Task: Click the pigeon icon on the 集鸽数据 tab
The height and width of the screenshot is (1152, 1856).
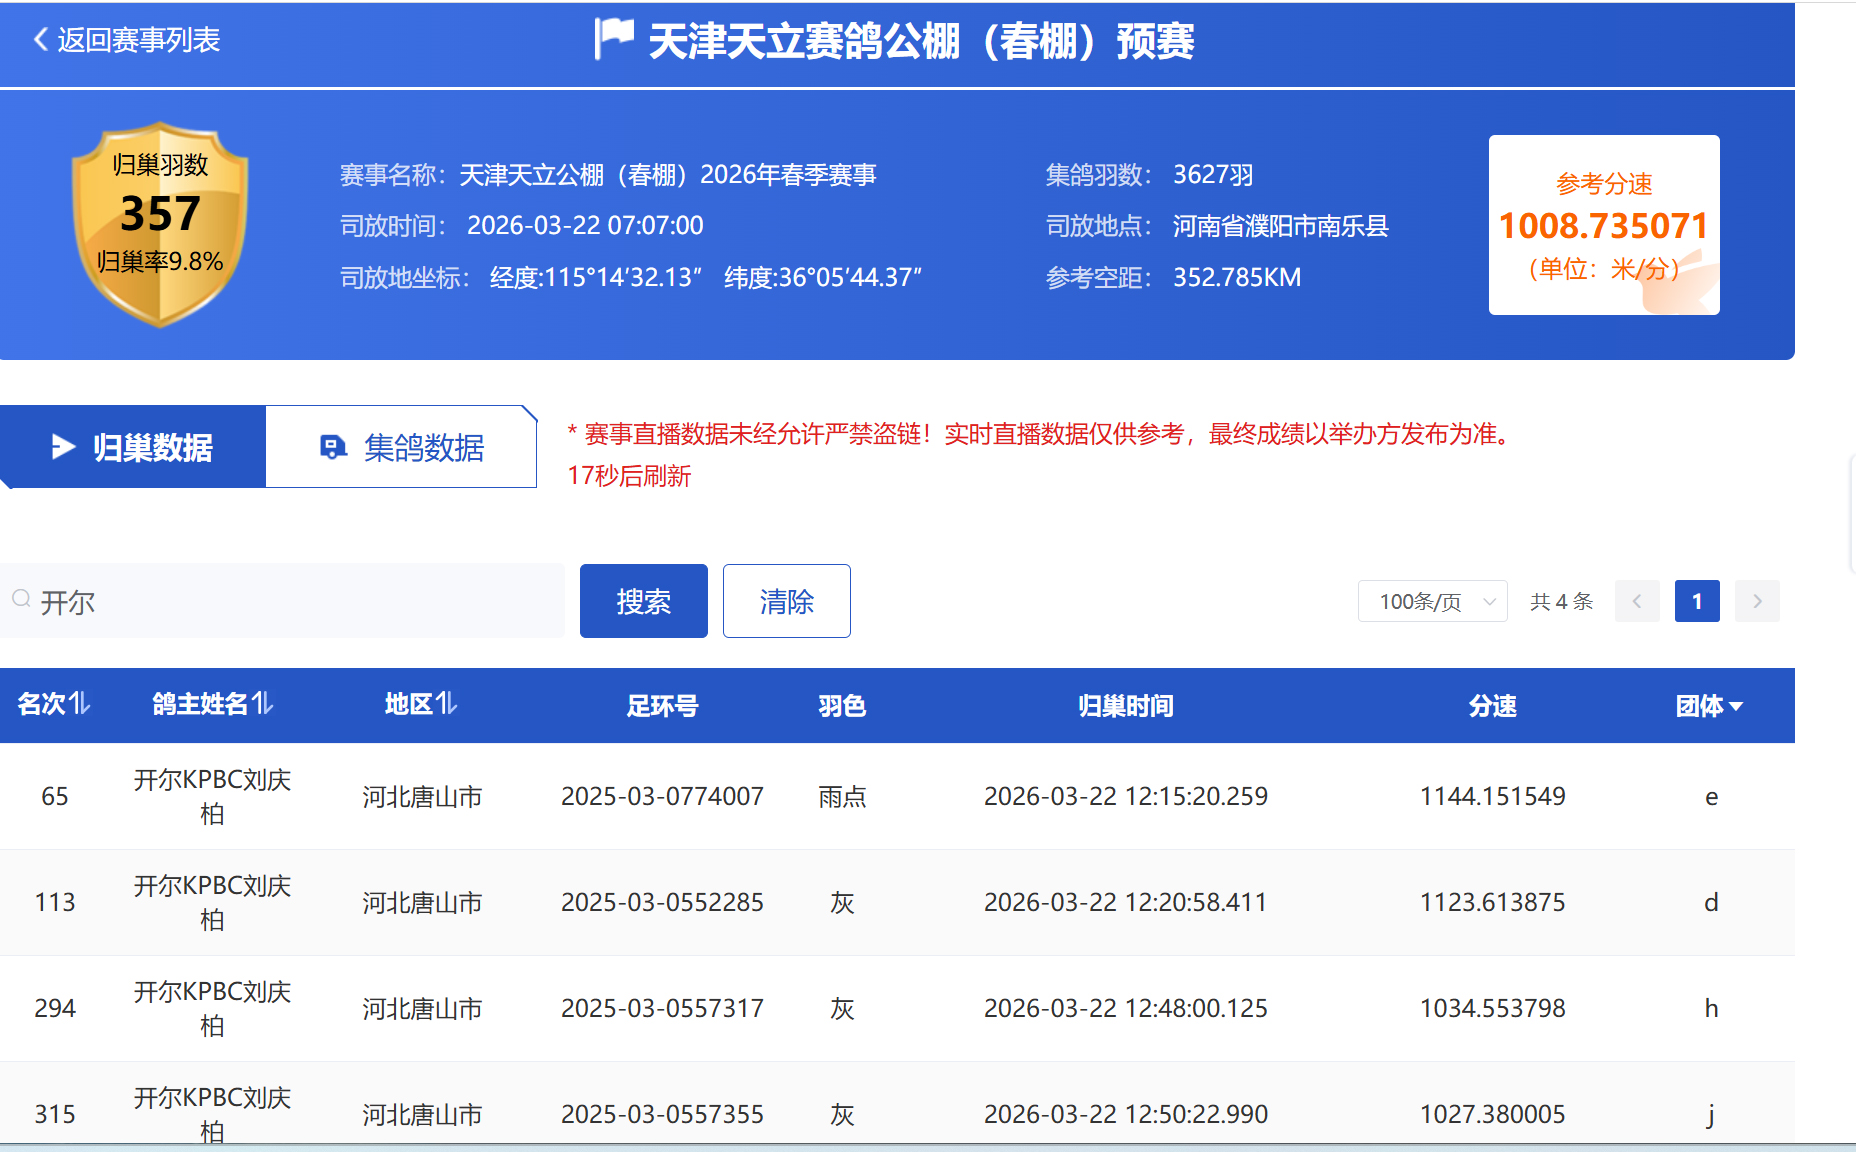Action: tap(332, 447)
